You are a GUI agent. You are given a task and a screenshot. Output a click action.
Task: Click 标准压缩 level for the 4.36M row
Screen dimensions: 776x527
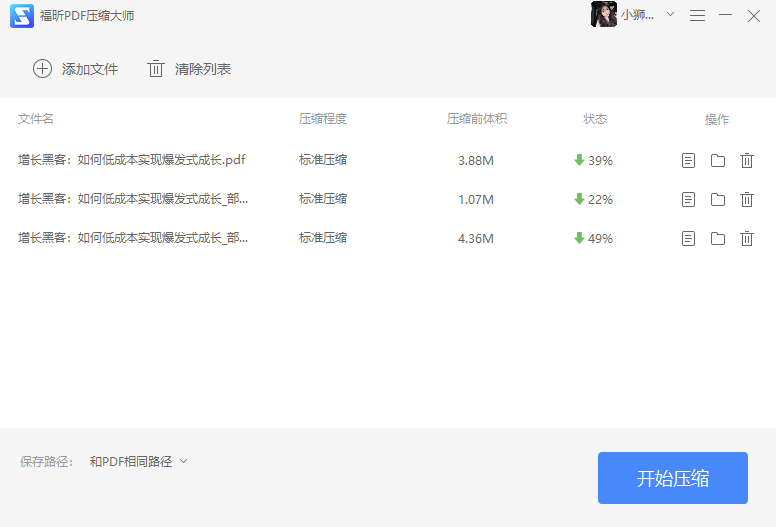323,238
